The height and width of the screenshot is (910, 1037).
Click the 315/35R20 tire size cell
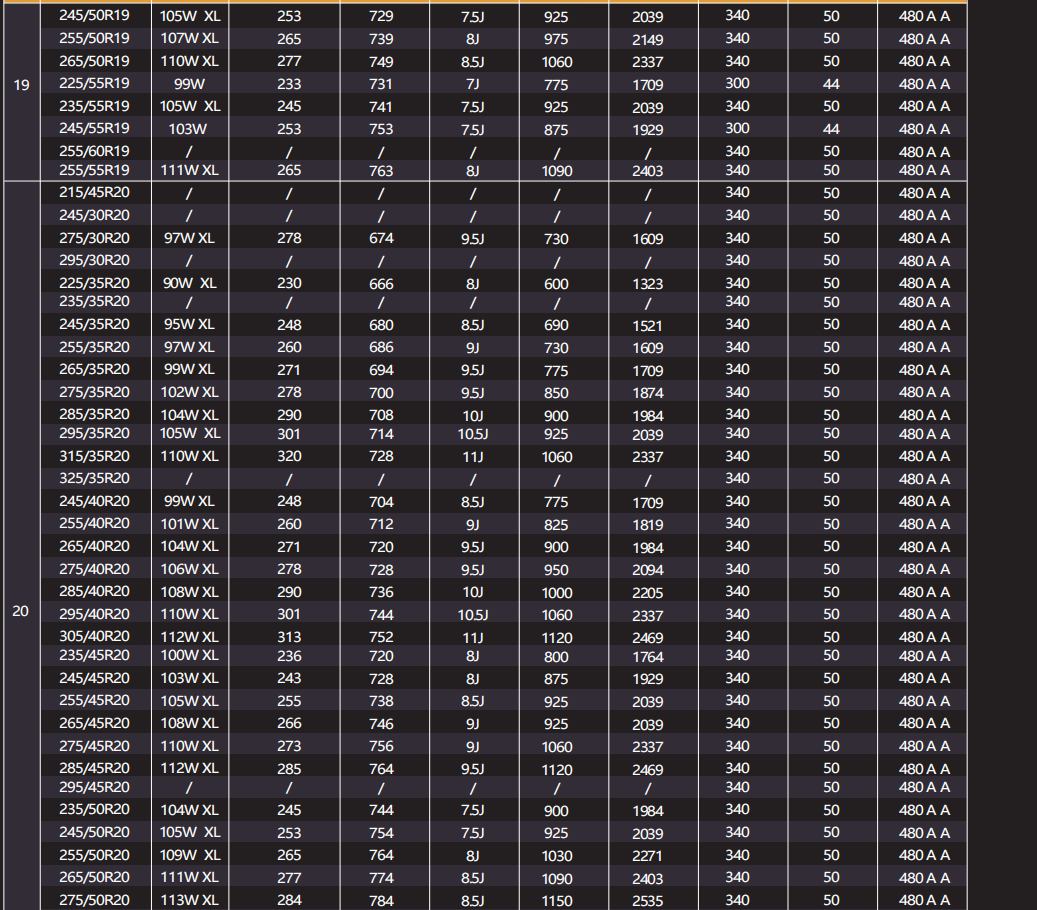coord(94,456)
